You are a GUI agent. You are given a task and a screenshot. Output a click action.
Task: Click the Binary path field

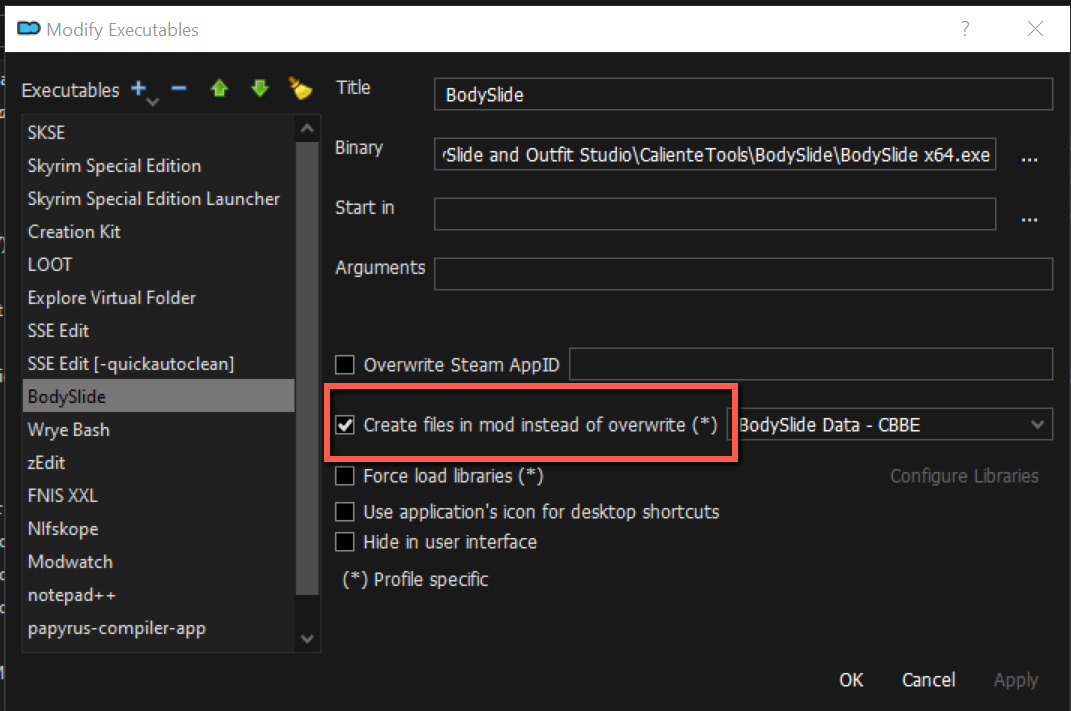tap(714, 154)
